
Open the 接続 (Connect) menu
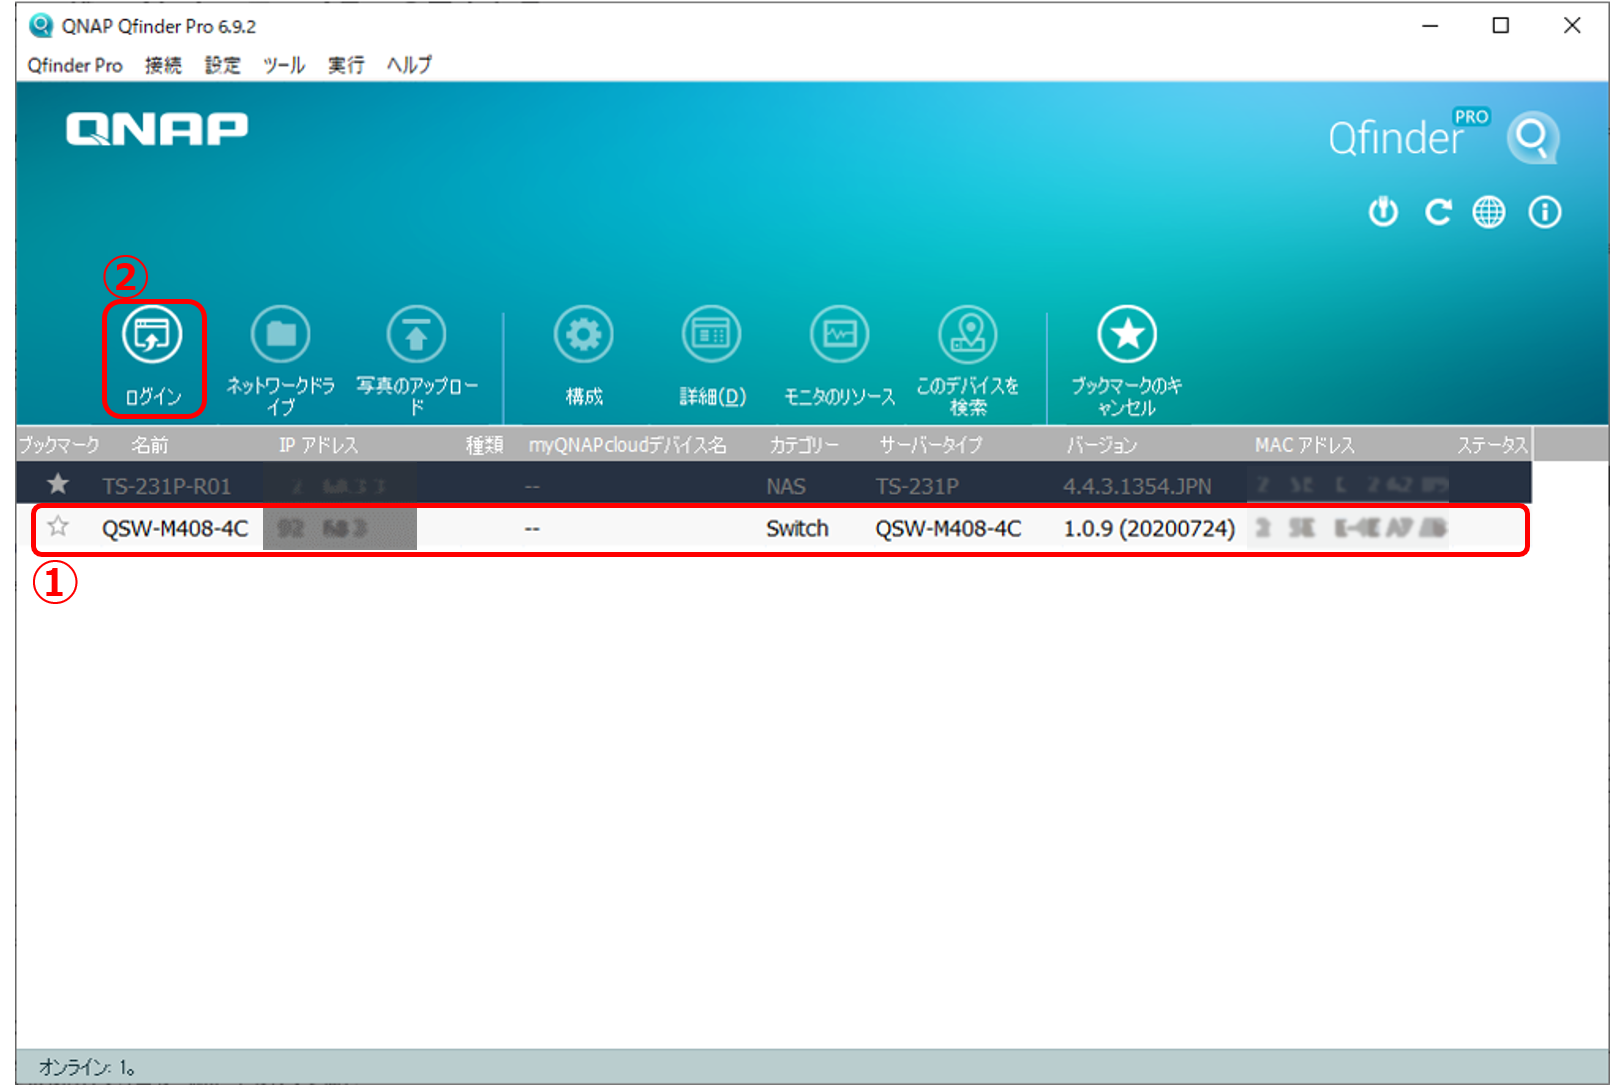pos(163,65)
